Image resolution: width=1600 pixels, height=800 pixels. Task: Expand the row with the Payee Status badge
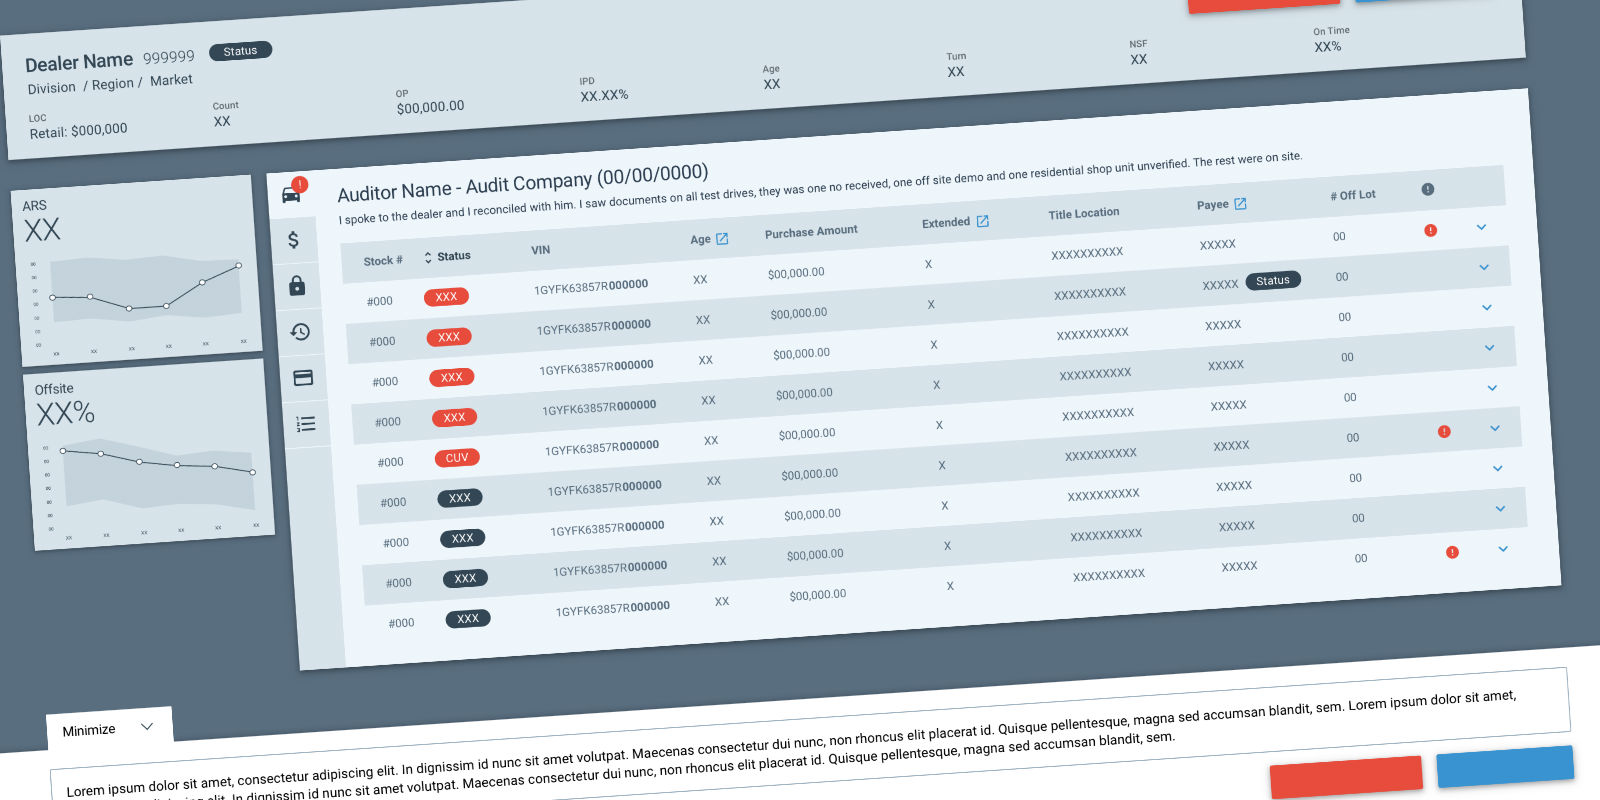click(x=1484, y=267)
